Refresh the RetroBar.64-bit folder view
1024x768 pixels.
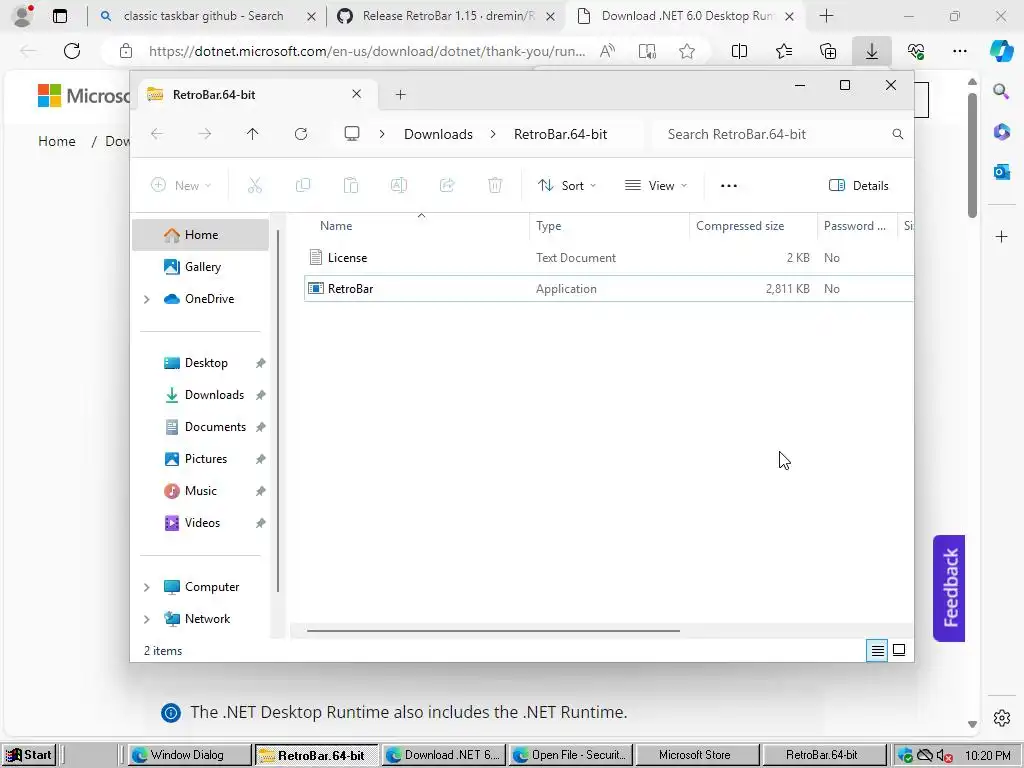pos(301,134)
